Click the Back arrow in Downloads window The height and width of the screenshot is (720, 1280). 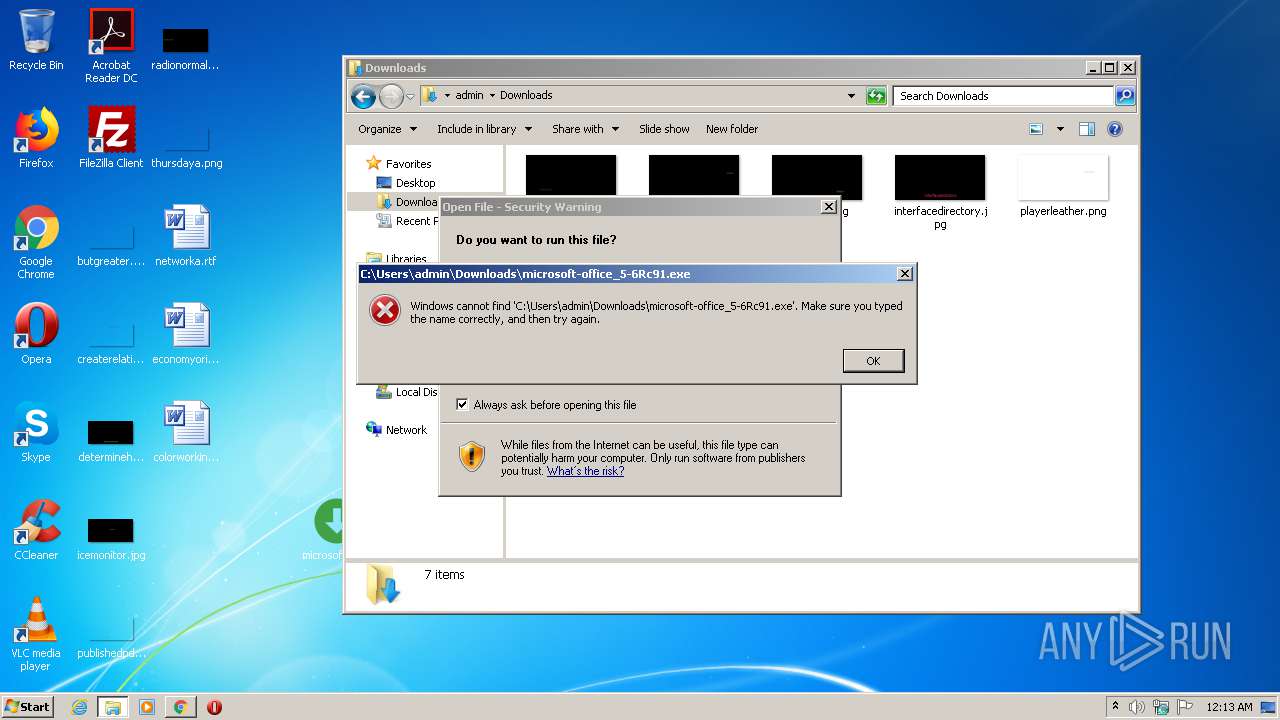click(363, 96)
